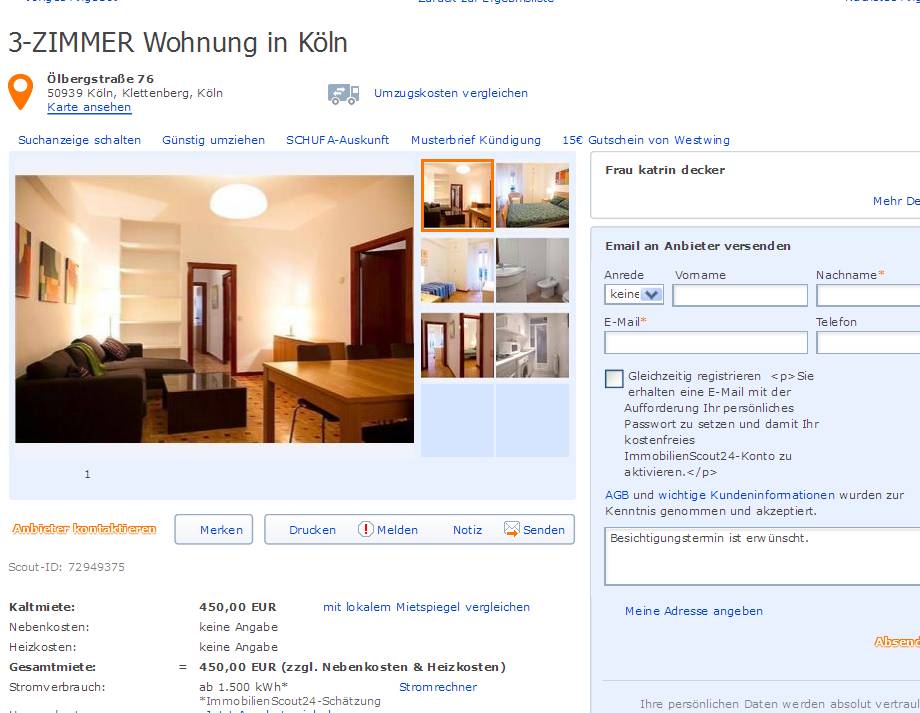Click the Drucken button
The width and height of the screenshot is (920, 713).
[x=312, y=530]
